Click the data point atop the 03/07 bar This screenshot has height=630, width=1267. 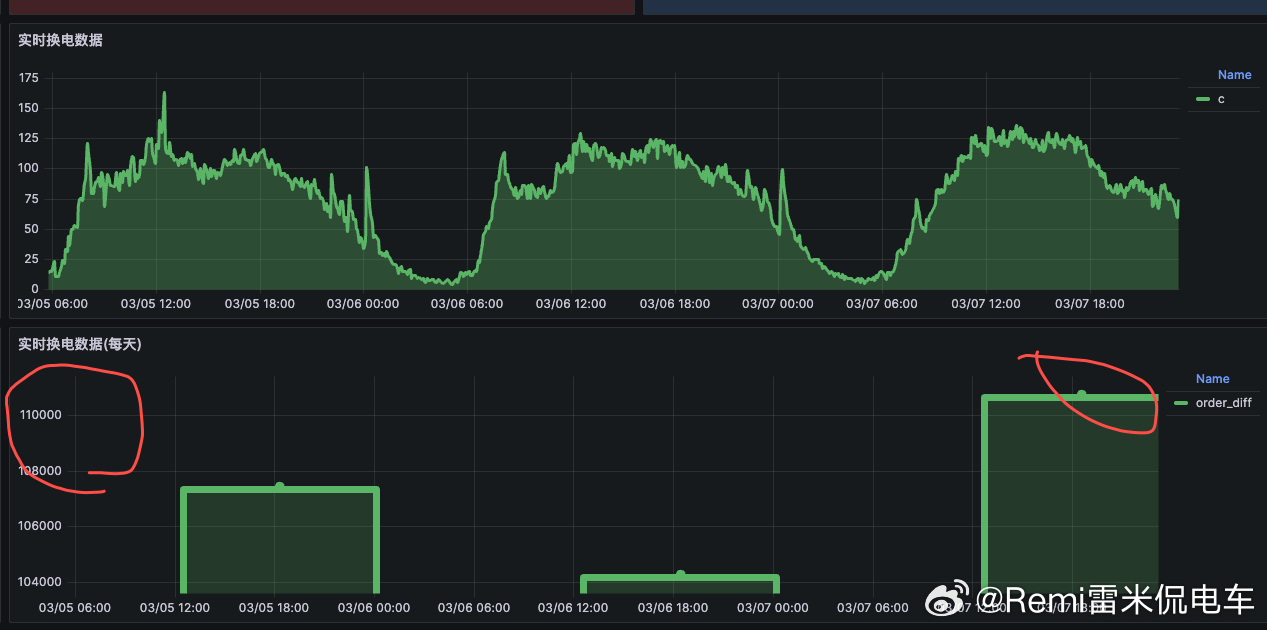pos(1081,394)
